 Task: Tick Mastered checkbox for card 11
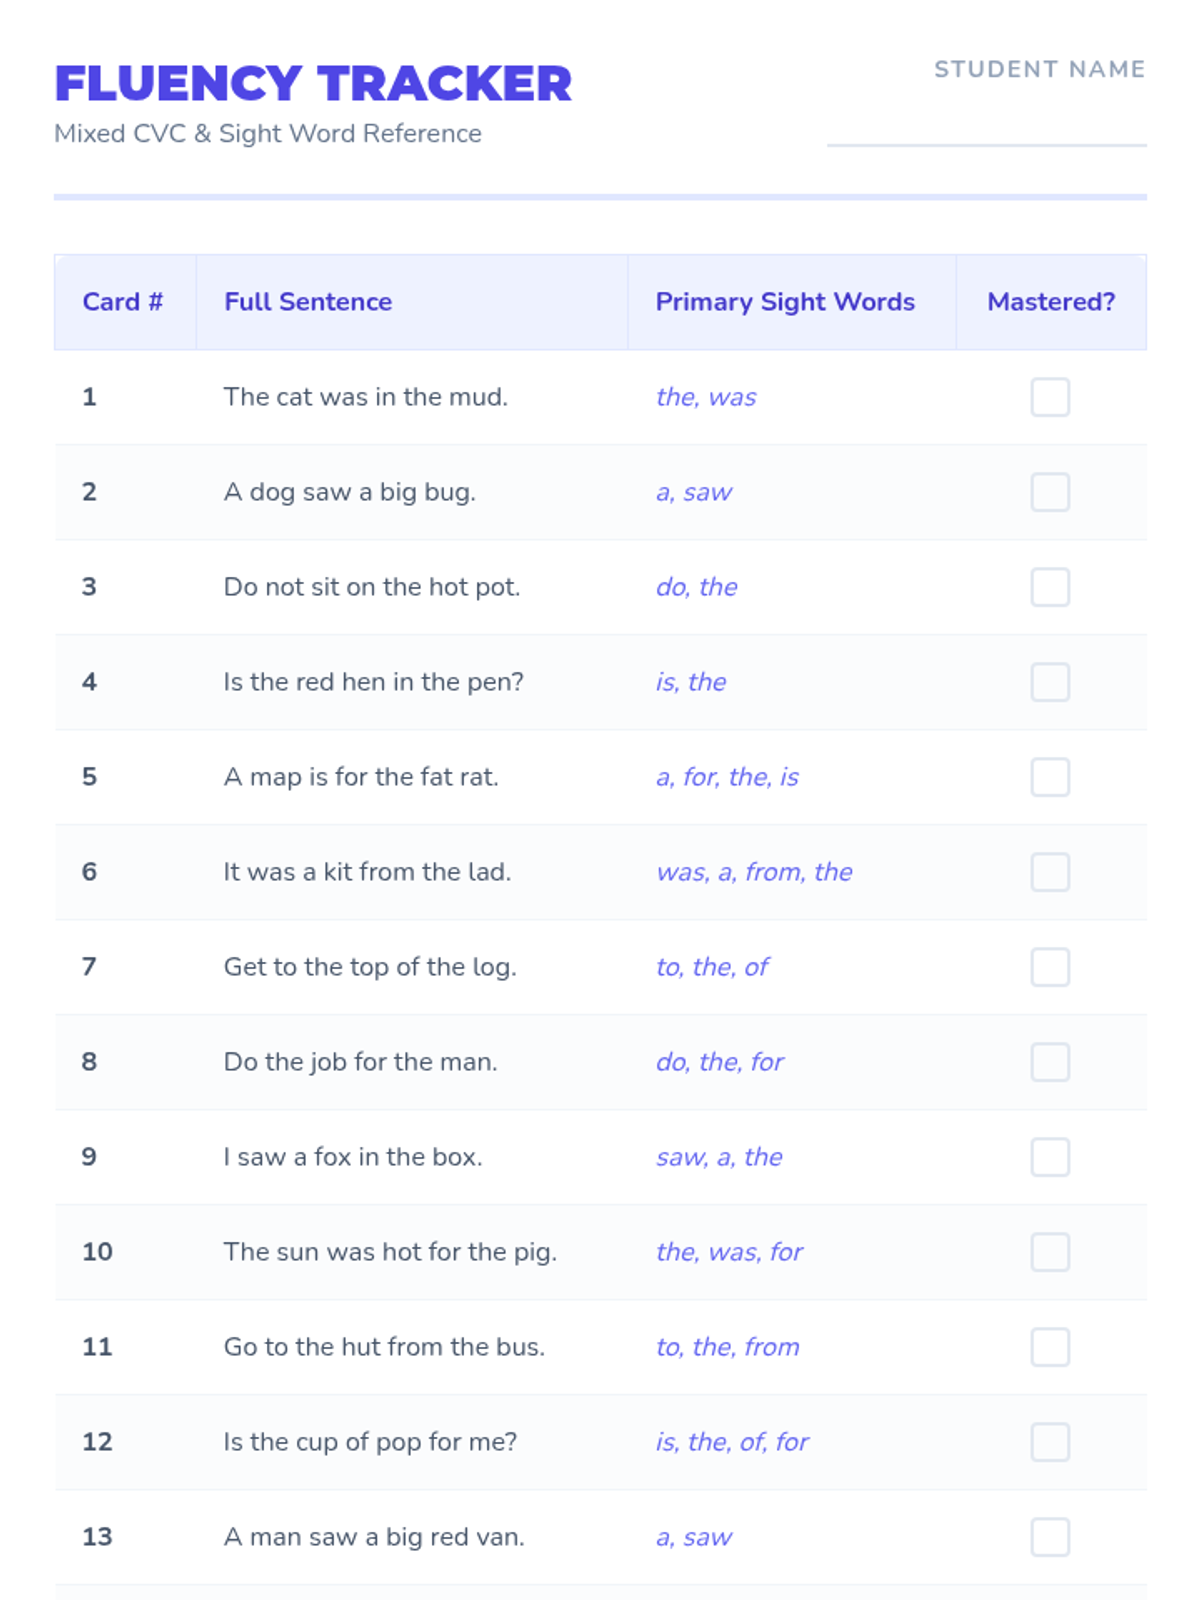click(x=1050, y=1347)
